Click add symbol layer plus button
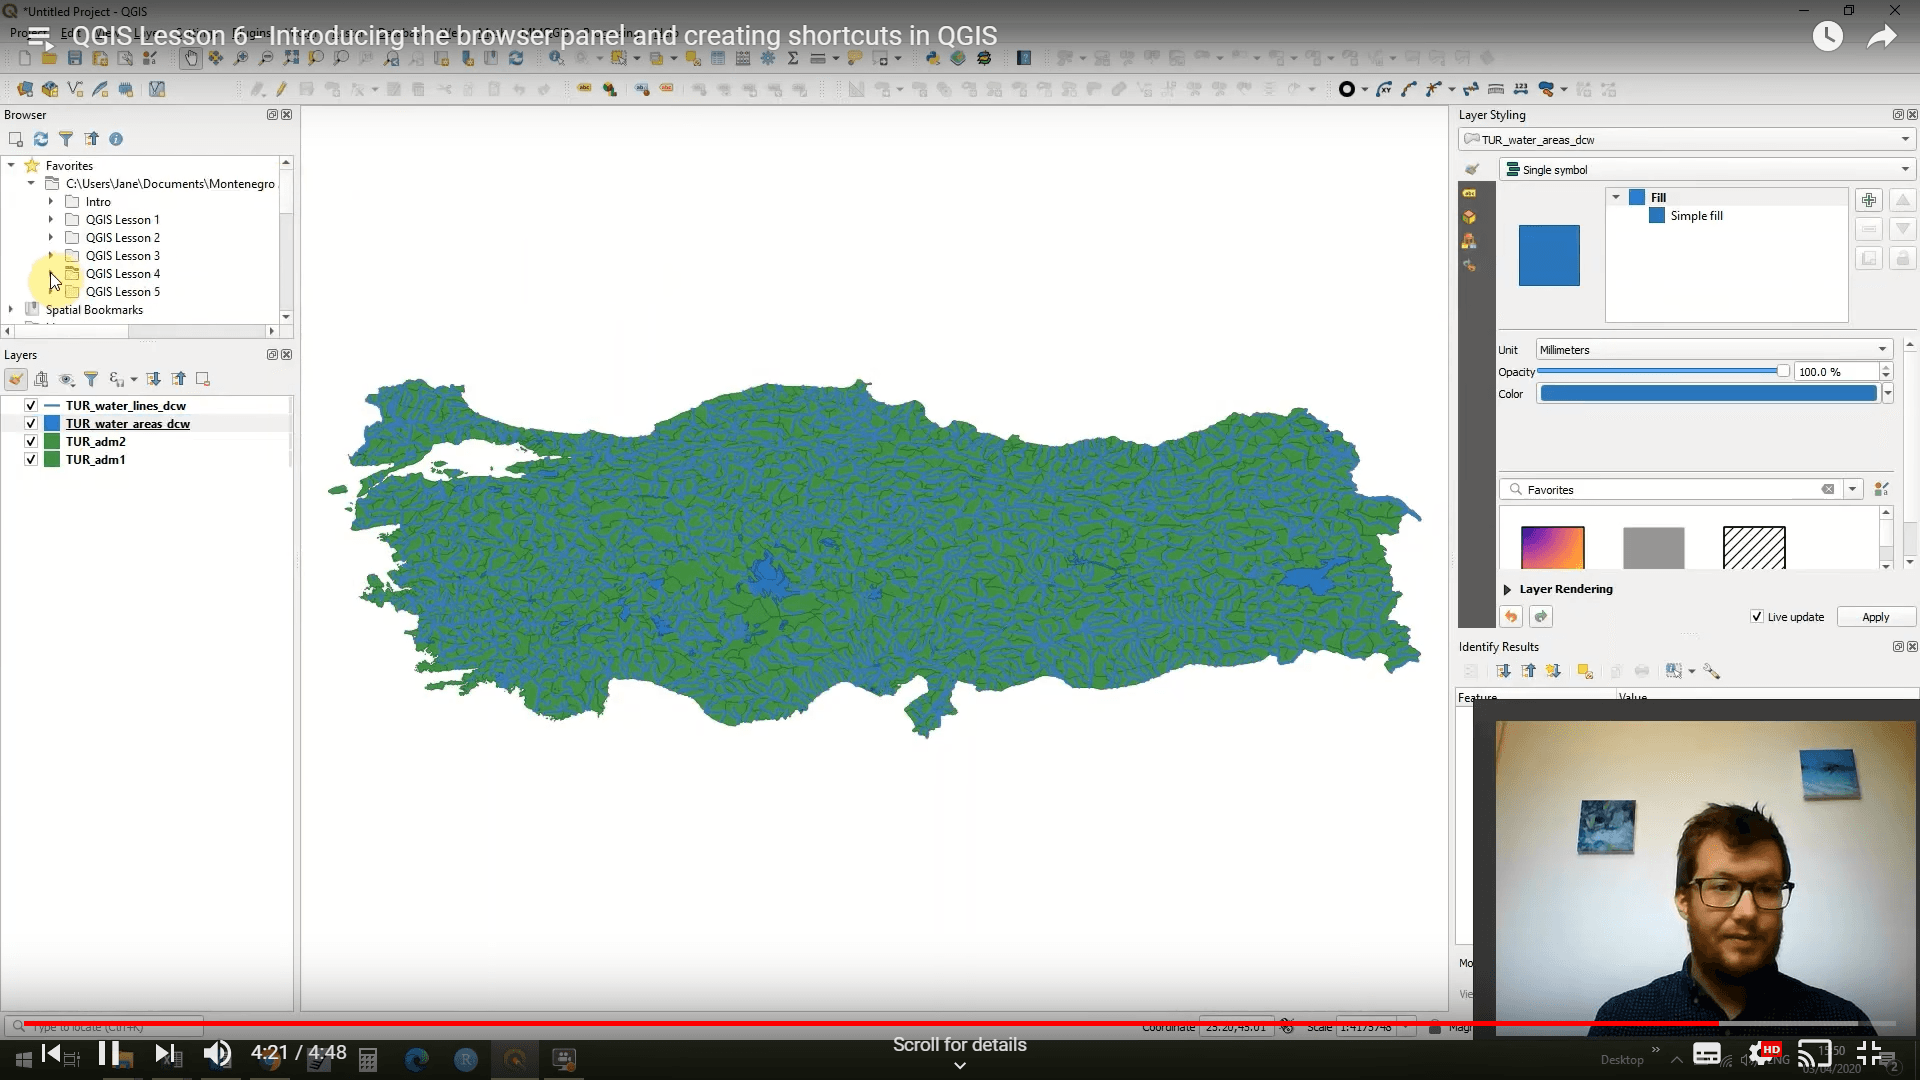 click(1868, 200)
